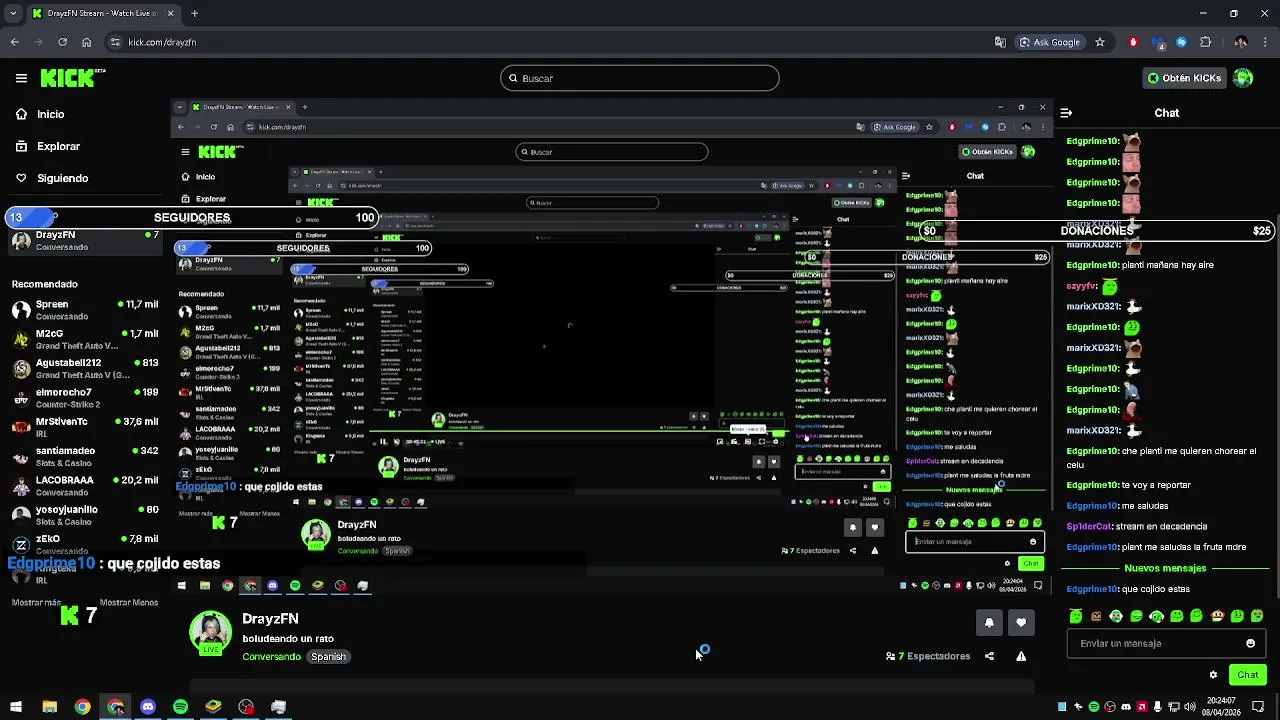Select the DrayzFN Stream browser tab
This screenshot has height=720, width=1280.
coord(102,14)
